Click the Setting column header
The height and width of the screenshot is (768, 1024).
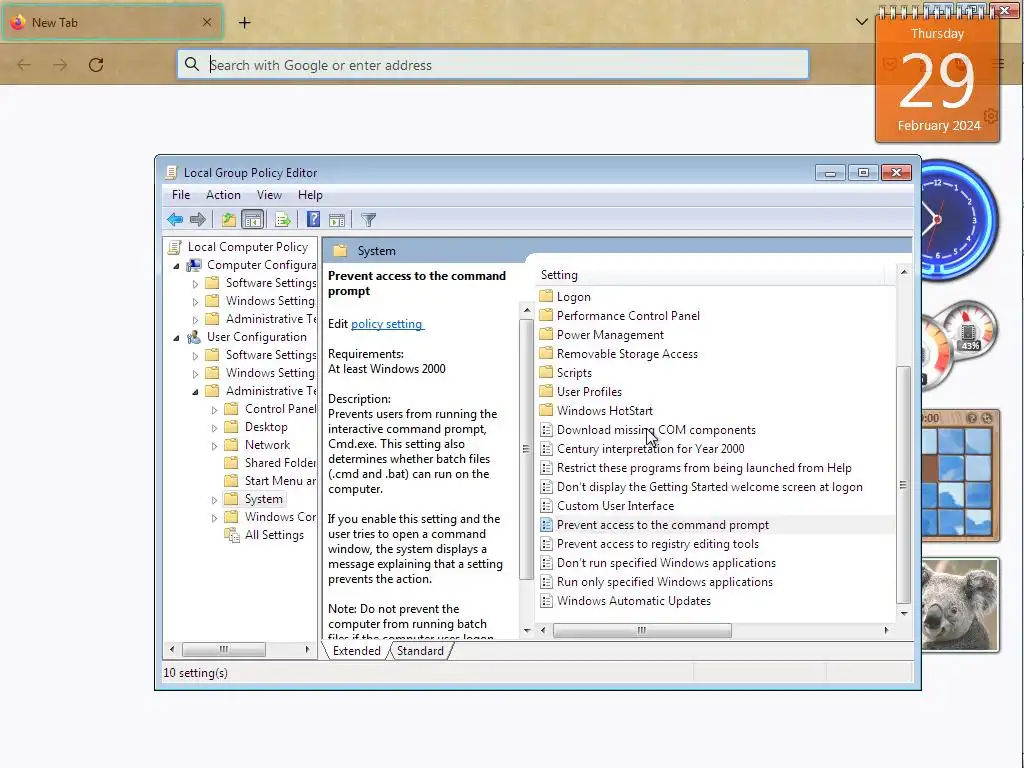711,275
